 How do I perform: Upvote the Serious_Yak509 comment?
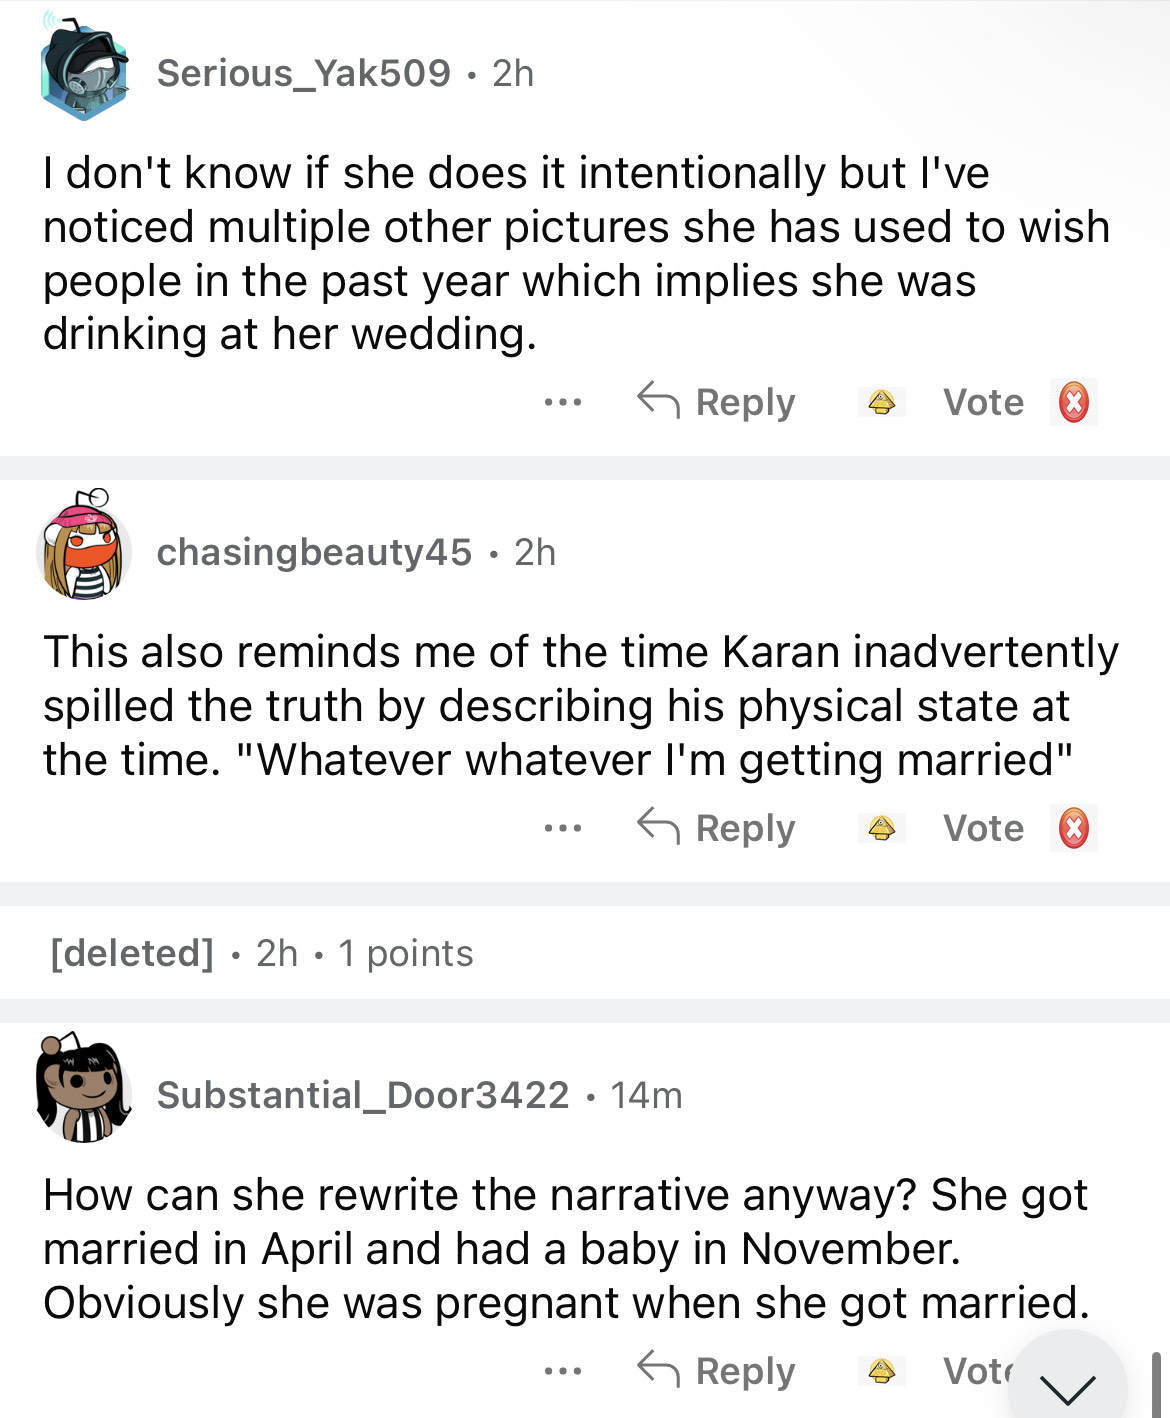pos(881,403)
